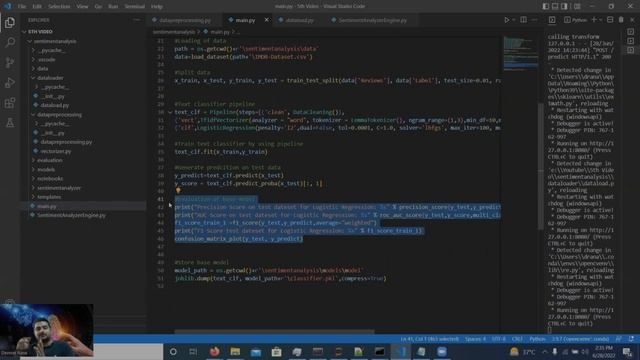
Task: Kill the terminal with trash icon
Action: click(x=621, y=20)
